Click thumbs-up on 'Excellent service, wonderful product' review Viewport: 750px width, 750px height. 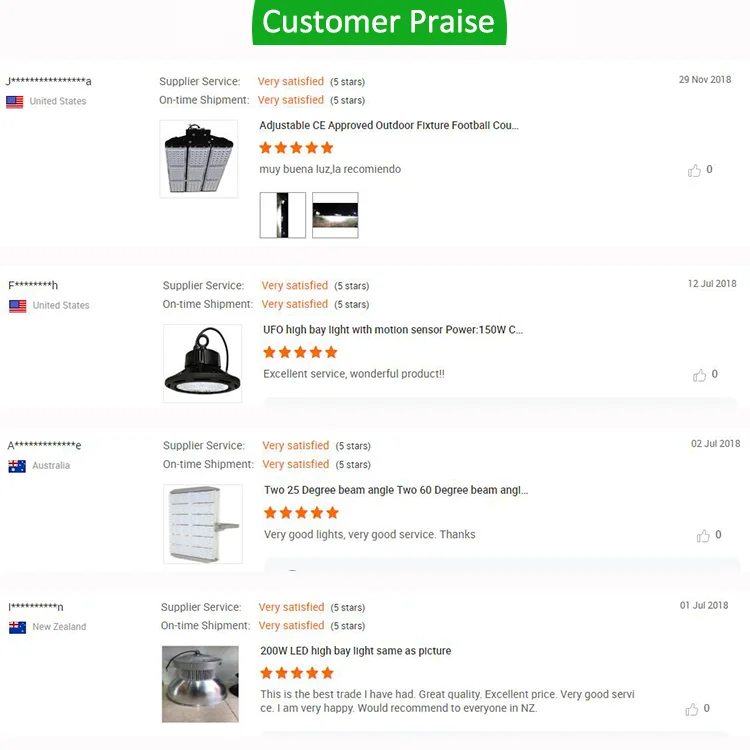point(699,375)
